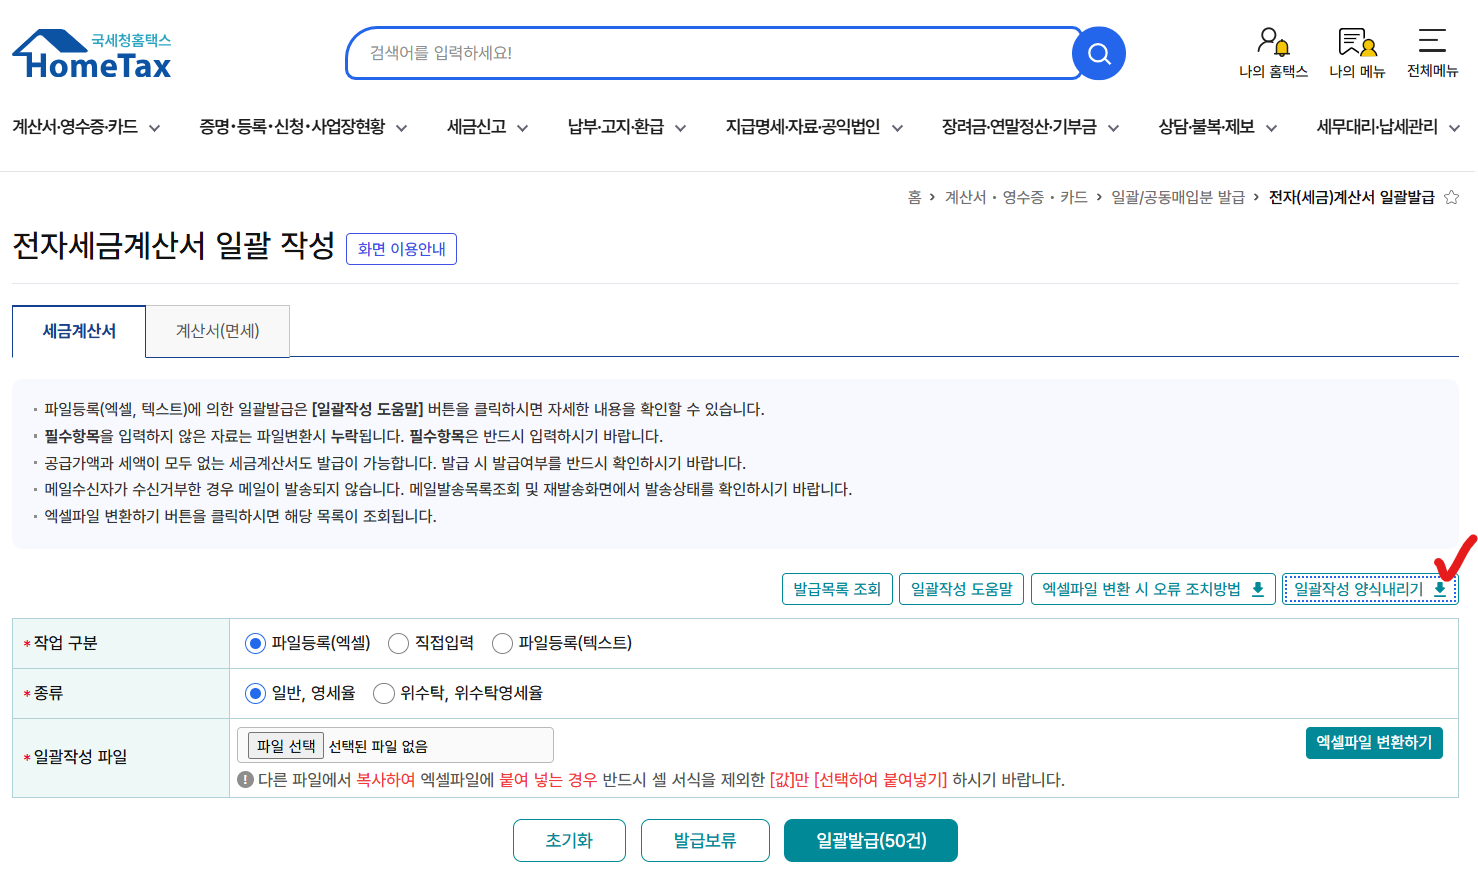Screen dimensions: 1478x872
Task: Select 직접입력 radio option
Action: 398,643
